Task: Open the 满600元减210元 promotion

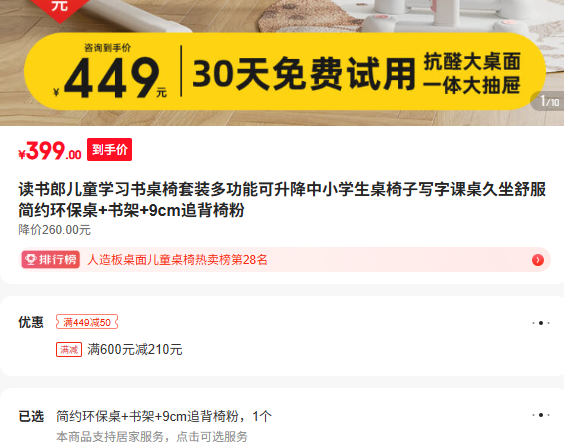Action: [135, 350]
